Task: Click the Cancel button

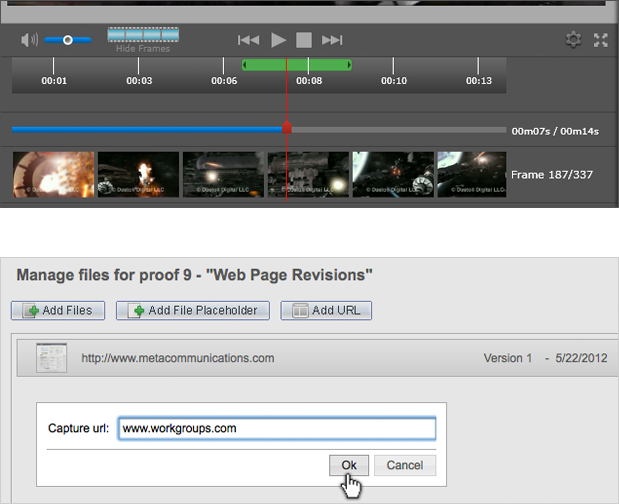Action: coord(405,465)
